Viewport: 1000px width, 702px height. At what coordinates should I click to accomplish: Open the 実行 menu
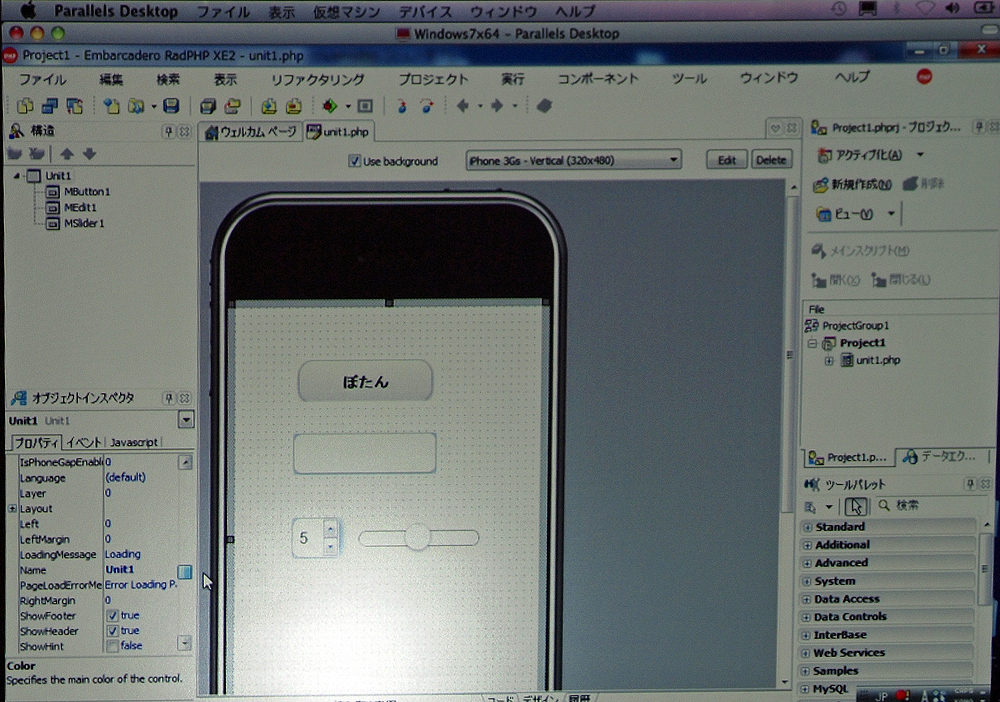click(x=513, y=79)
